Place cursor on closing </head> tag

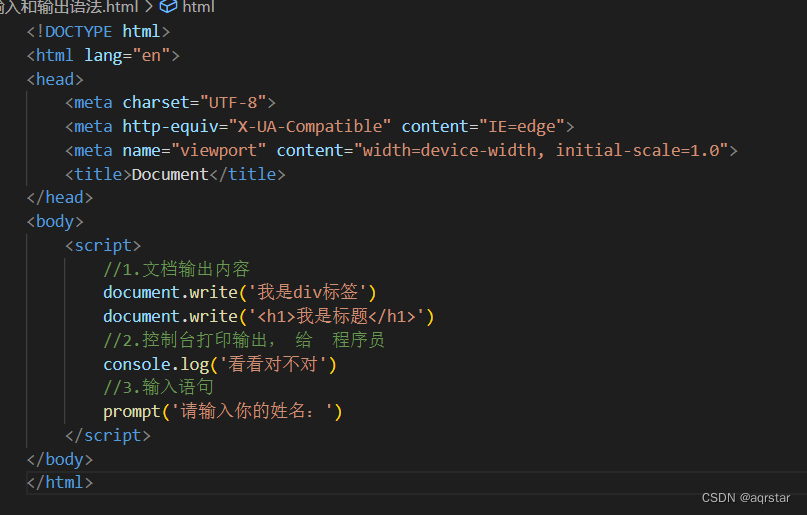[x=60, y=198]
